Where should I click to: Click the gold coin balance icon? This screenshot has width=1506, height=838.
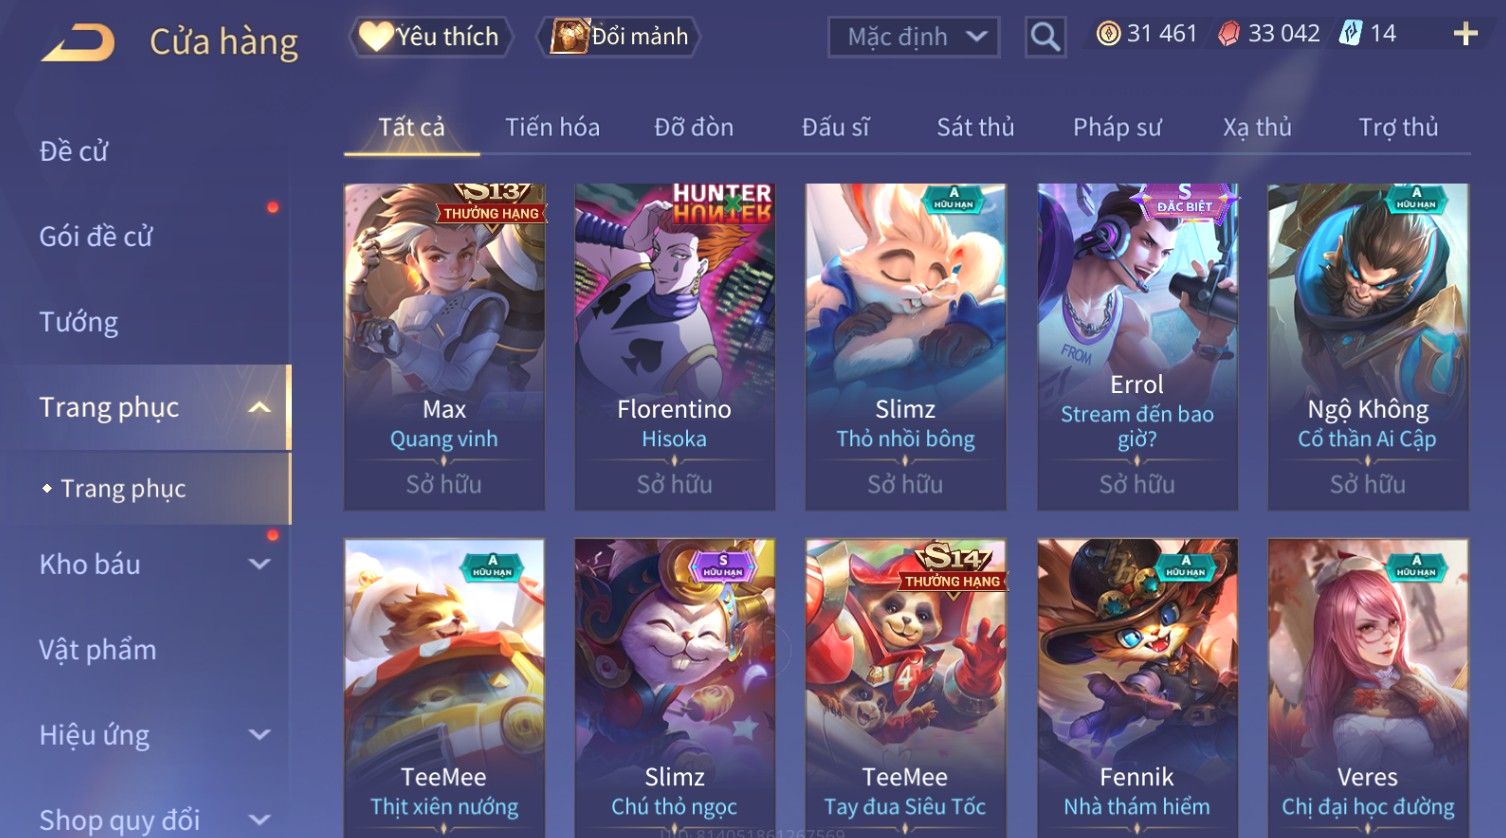click(1108, 34)
